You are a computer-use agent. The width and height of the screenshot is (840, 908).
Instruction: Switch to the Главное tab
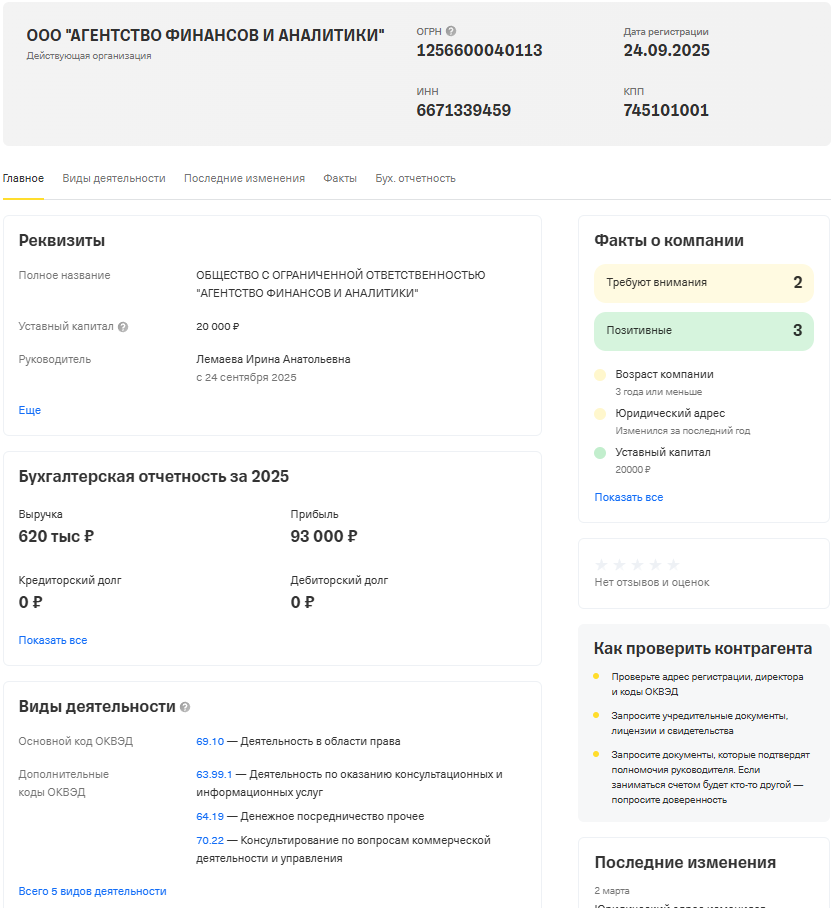pyautogui.click(x=23, y=178)
